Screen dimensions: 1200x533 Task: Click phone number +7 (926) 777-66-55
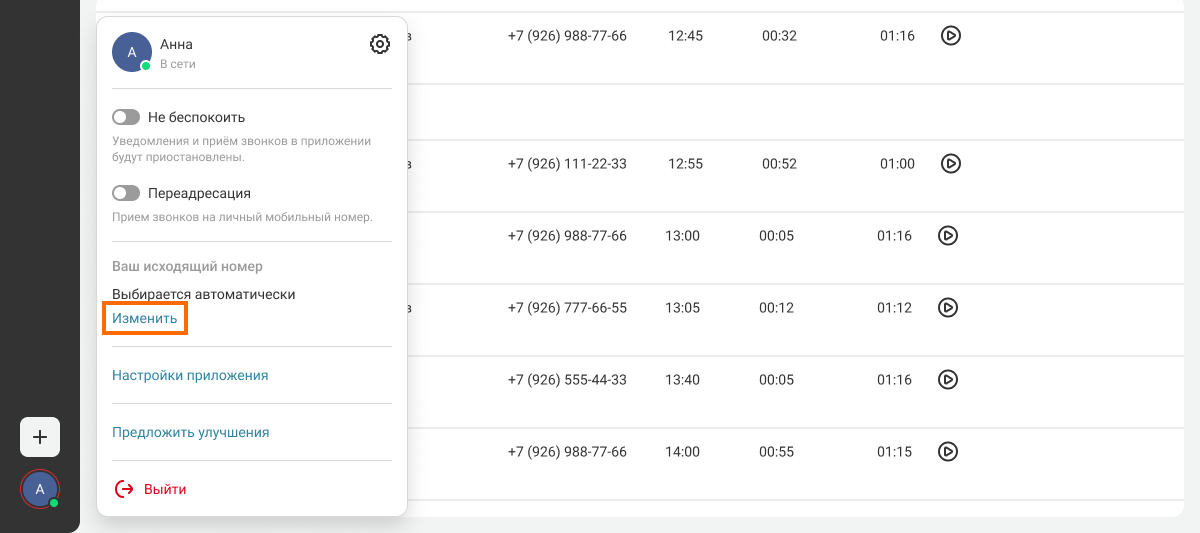click(x=567, y=308)
